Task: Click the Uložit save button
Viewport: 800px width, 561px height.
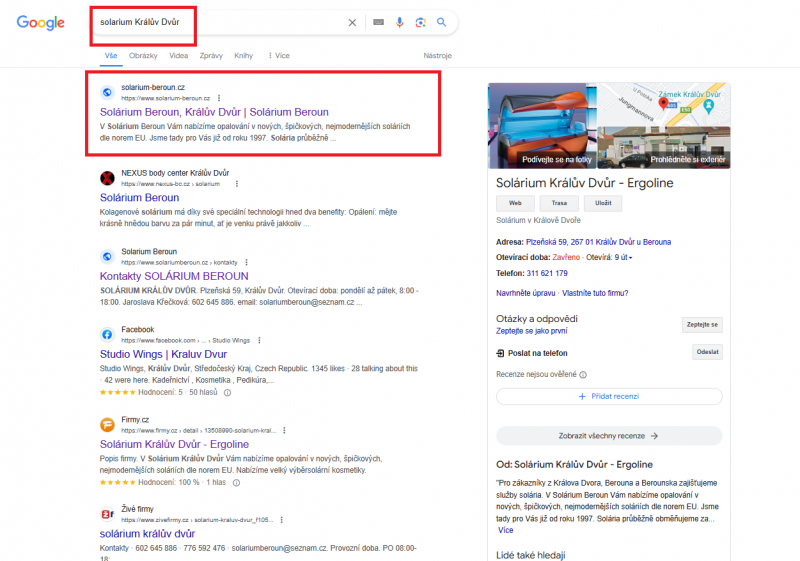Action: click(603, 203)
